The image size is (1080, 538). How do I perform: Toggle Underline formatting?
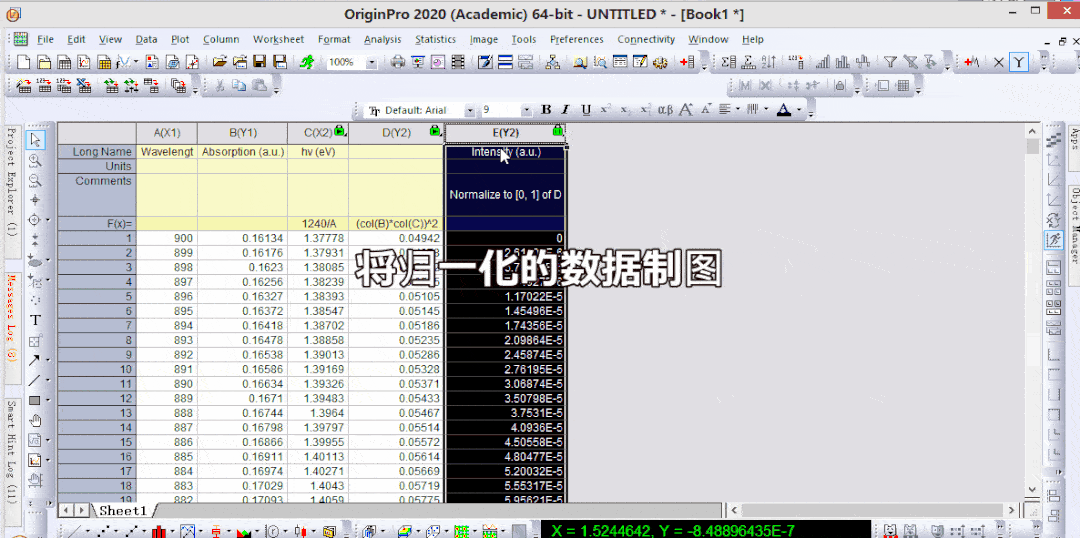585,110
